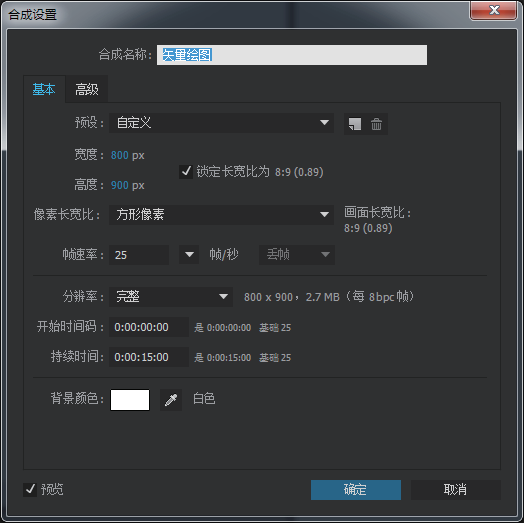Click the save preset icon

coord(355,124)
